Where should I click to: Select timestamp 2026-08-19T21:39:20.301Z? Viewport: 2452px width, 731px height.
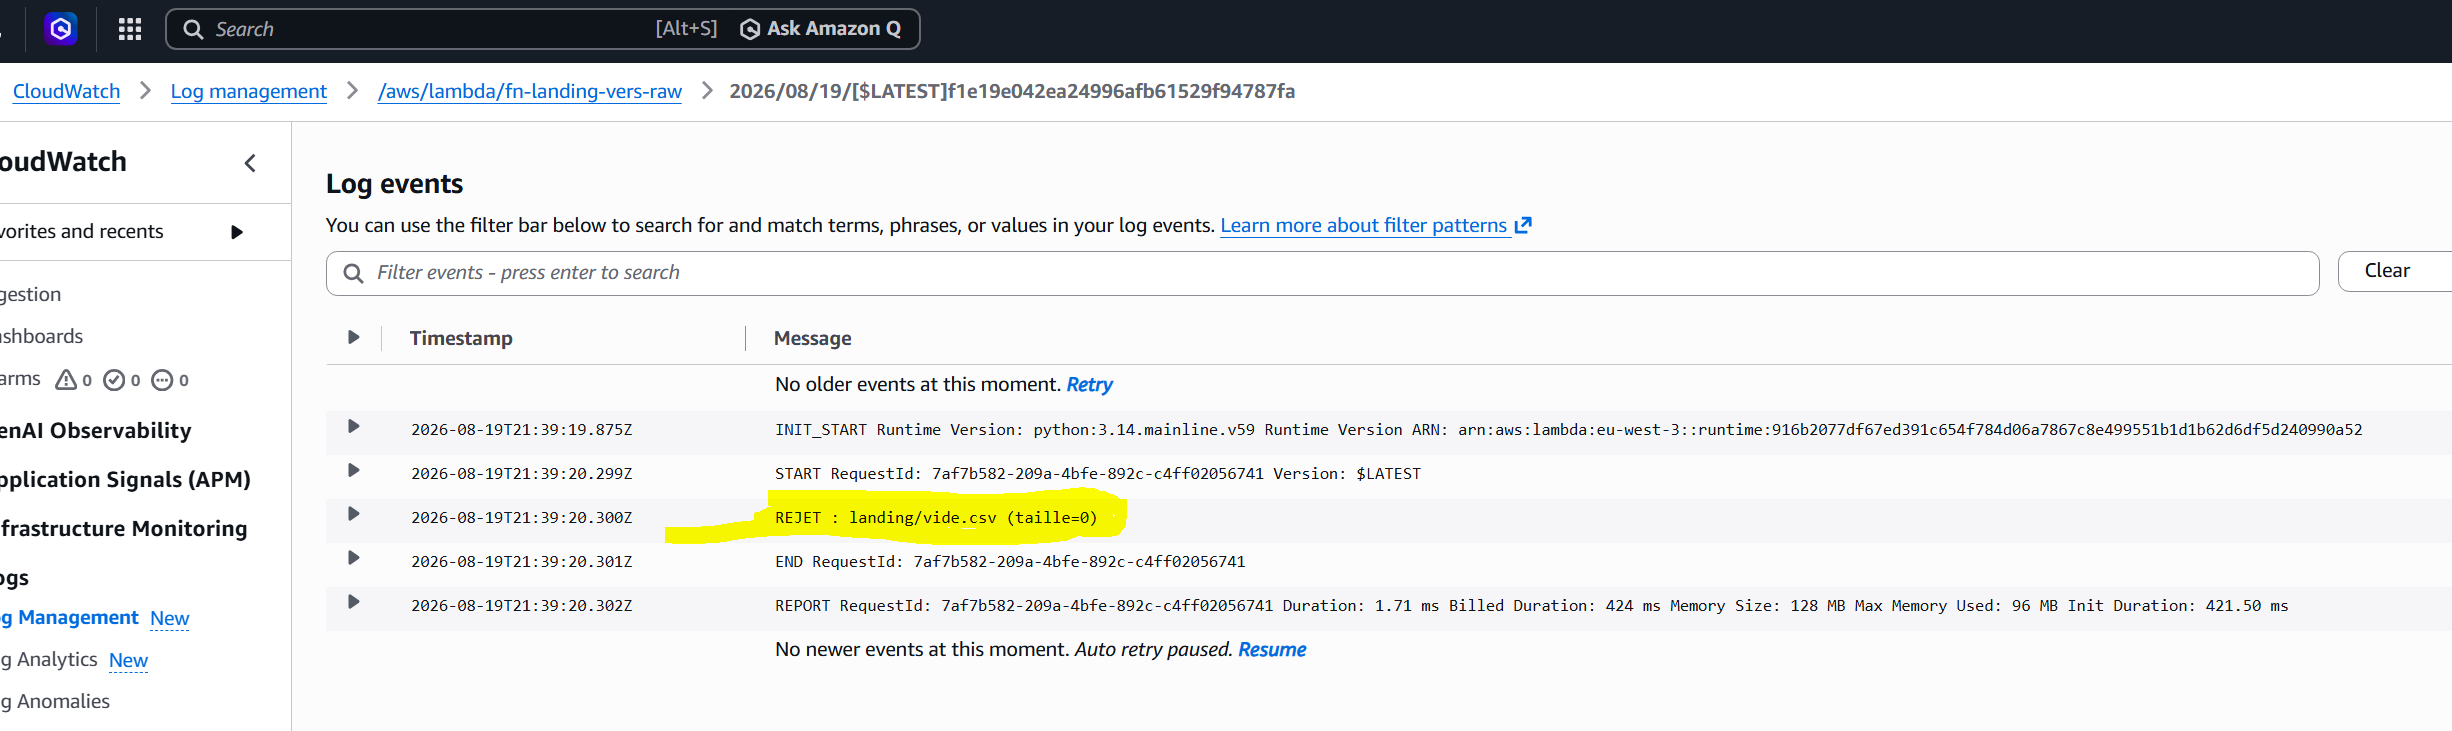coord(522,562)
